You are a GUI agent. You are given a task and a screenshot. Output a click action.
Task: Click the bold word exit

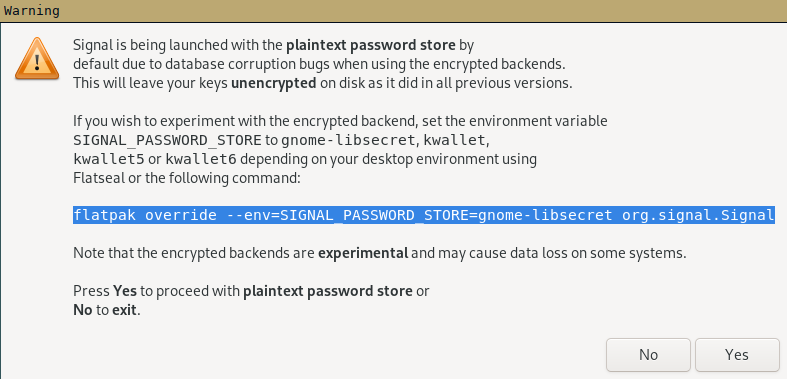pos(124,310)
